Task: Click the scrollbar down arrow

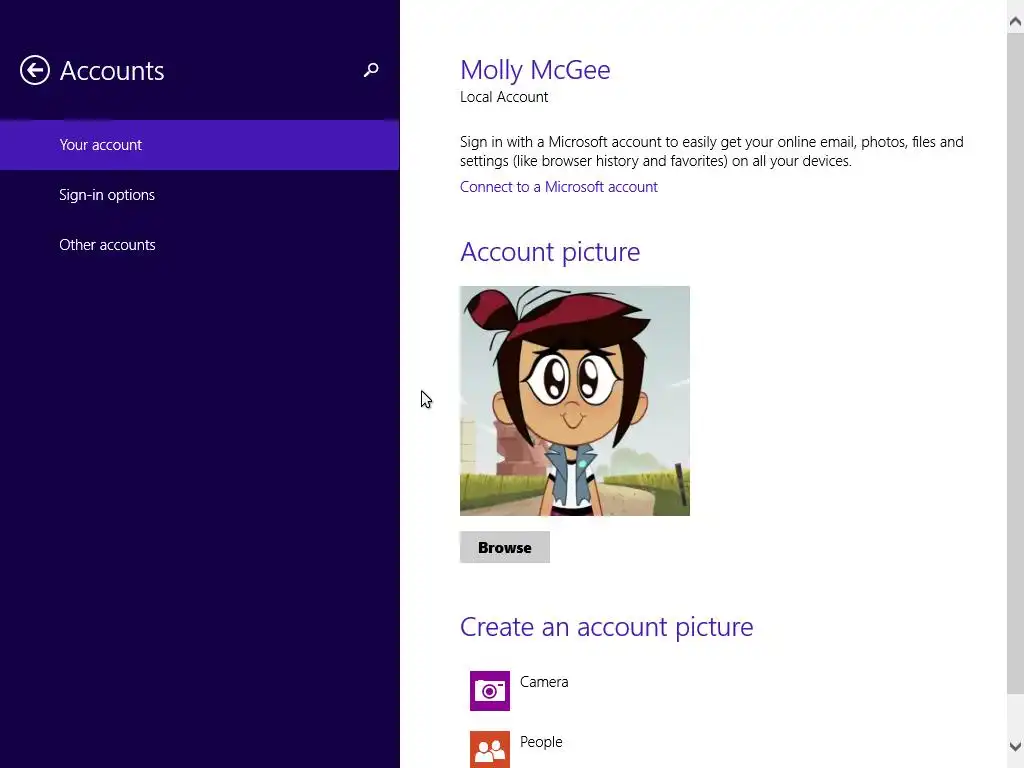Action: click(1015, 746)
